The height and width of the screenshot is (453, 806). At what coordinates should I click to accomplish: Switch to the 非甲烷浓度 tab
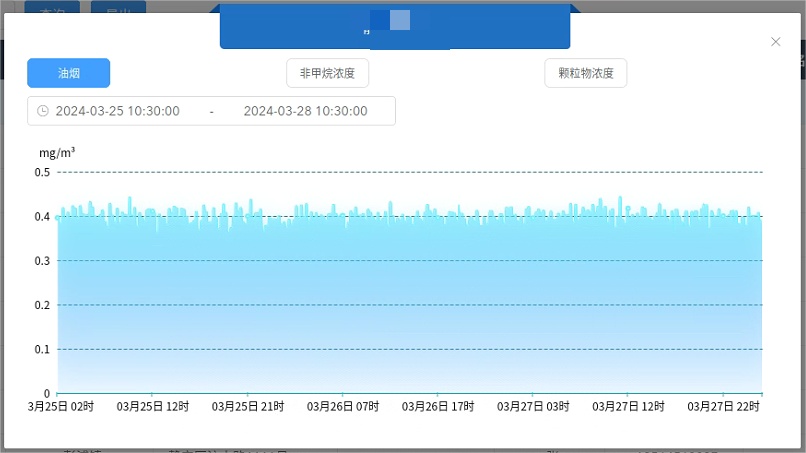(x=327, y=73)
